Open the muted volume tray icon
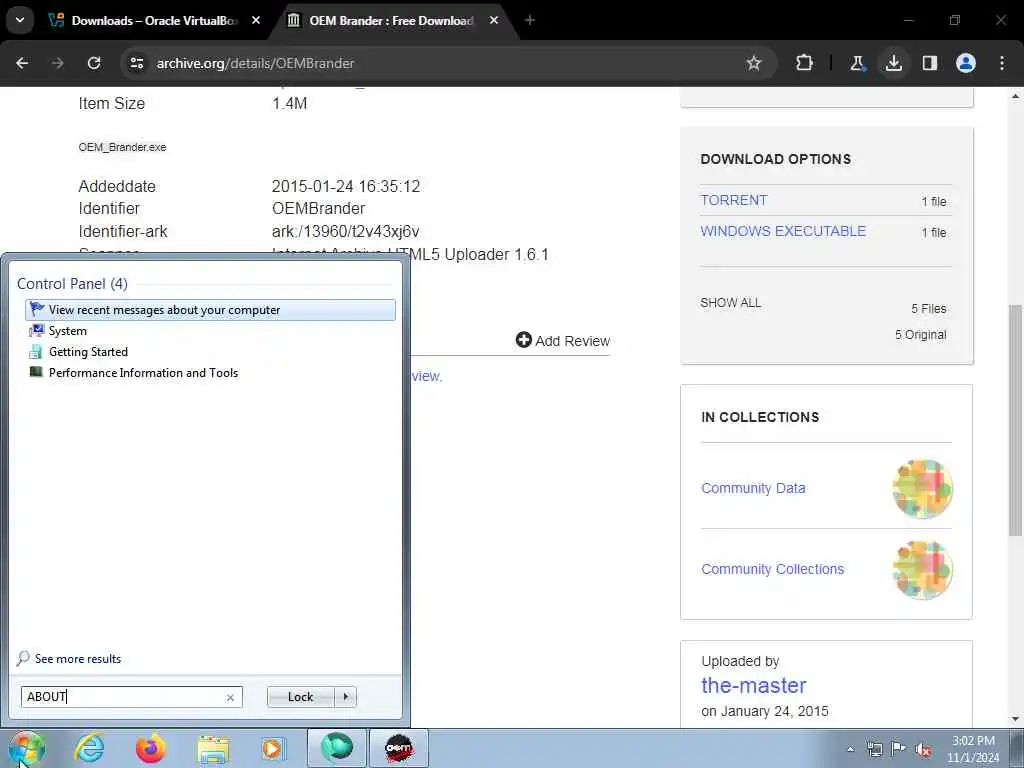 click(923, 749)
